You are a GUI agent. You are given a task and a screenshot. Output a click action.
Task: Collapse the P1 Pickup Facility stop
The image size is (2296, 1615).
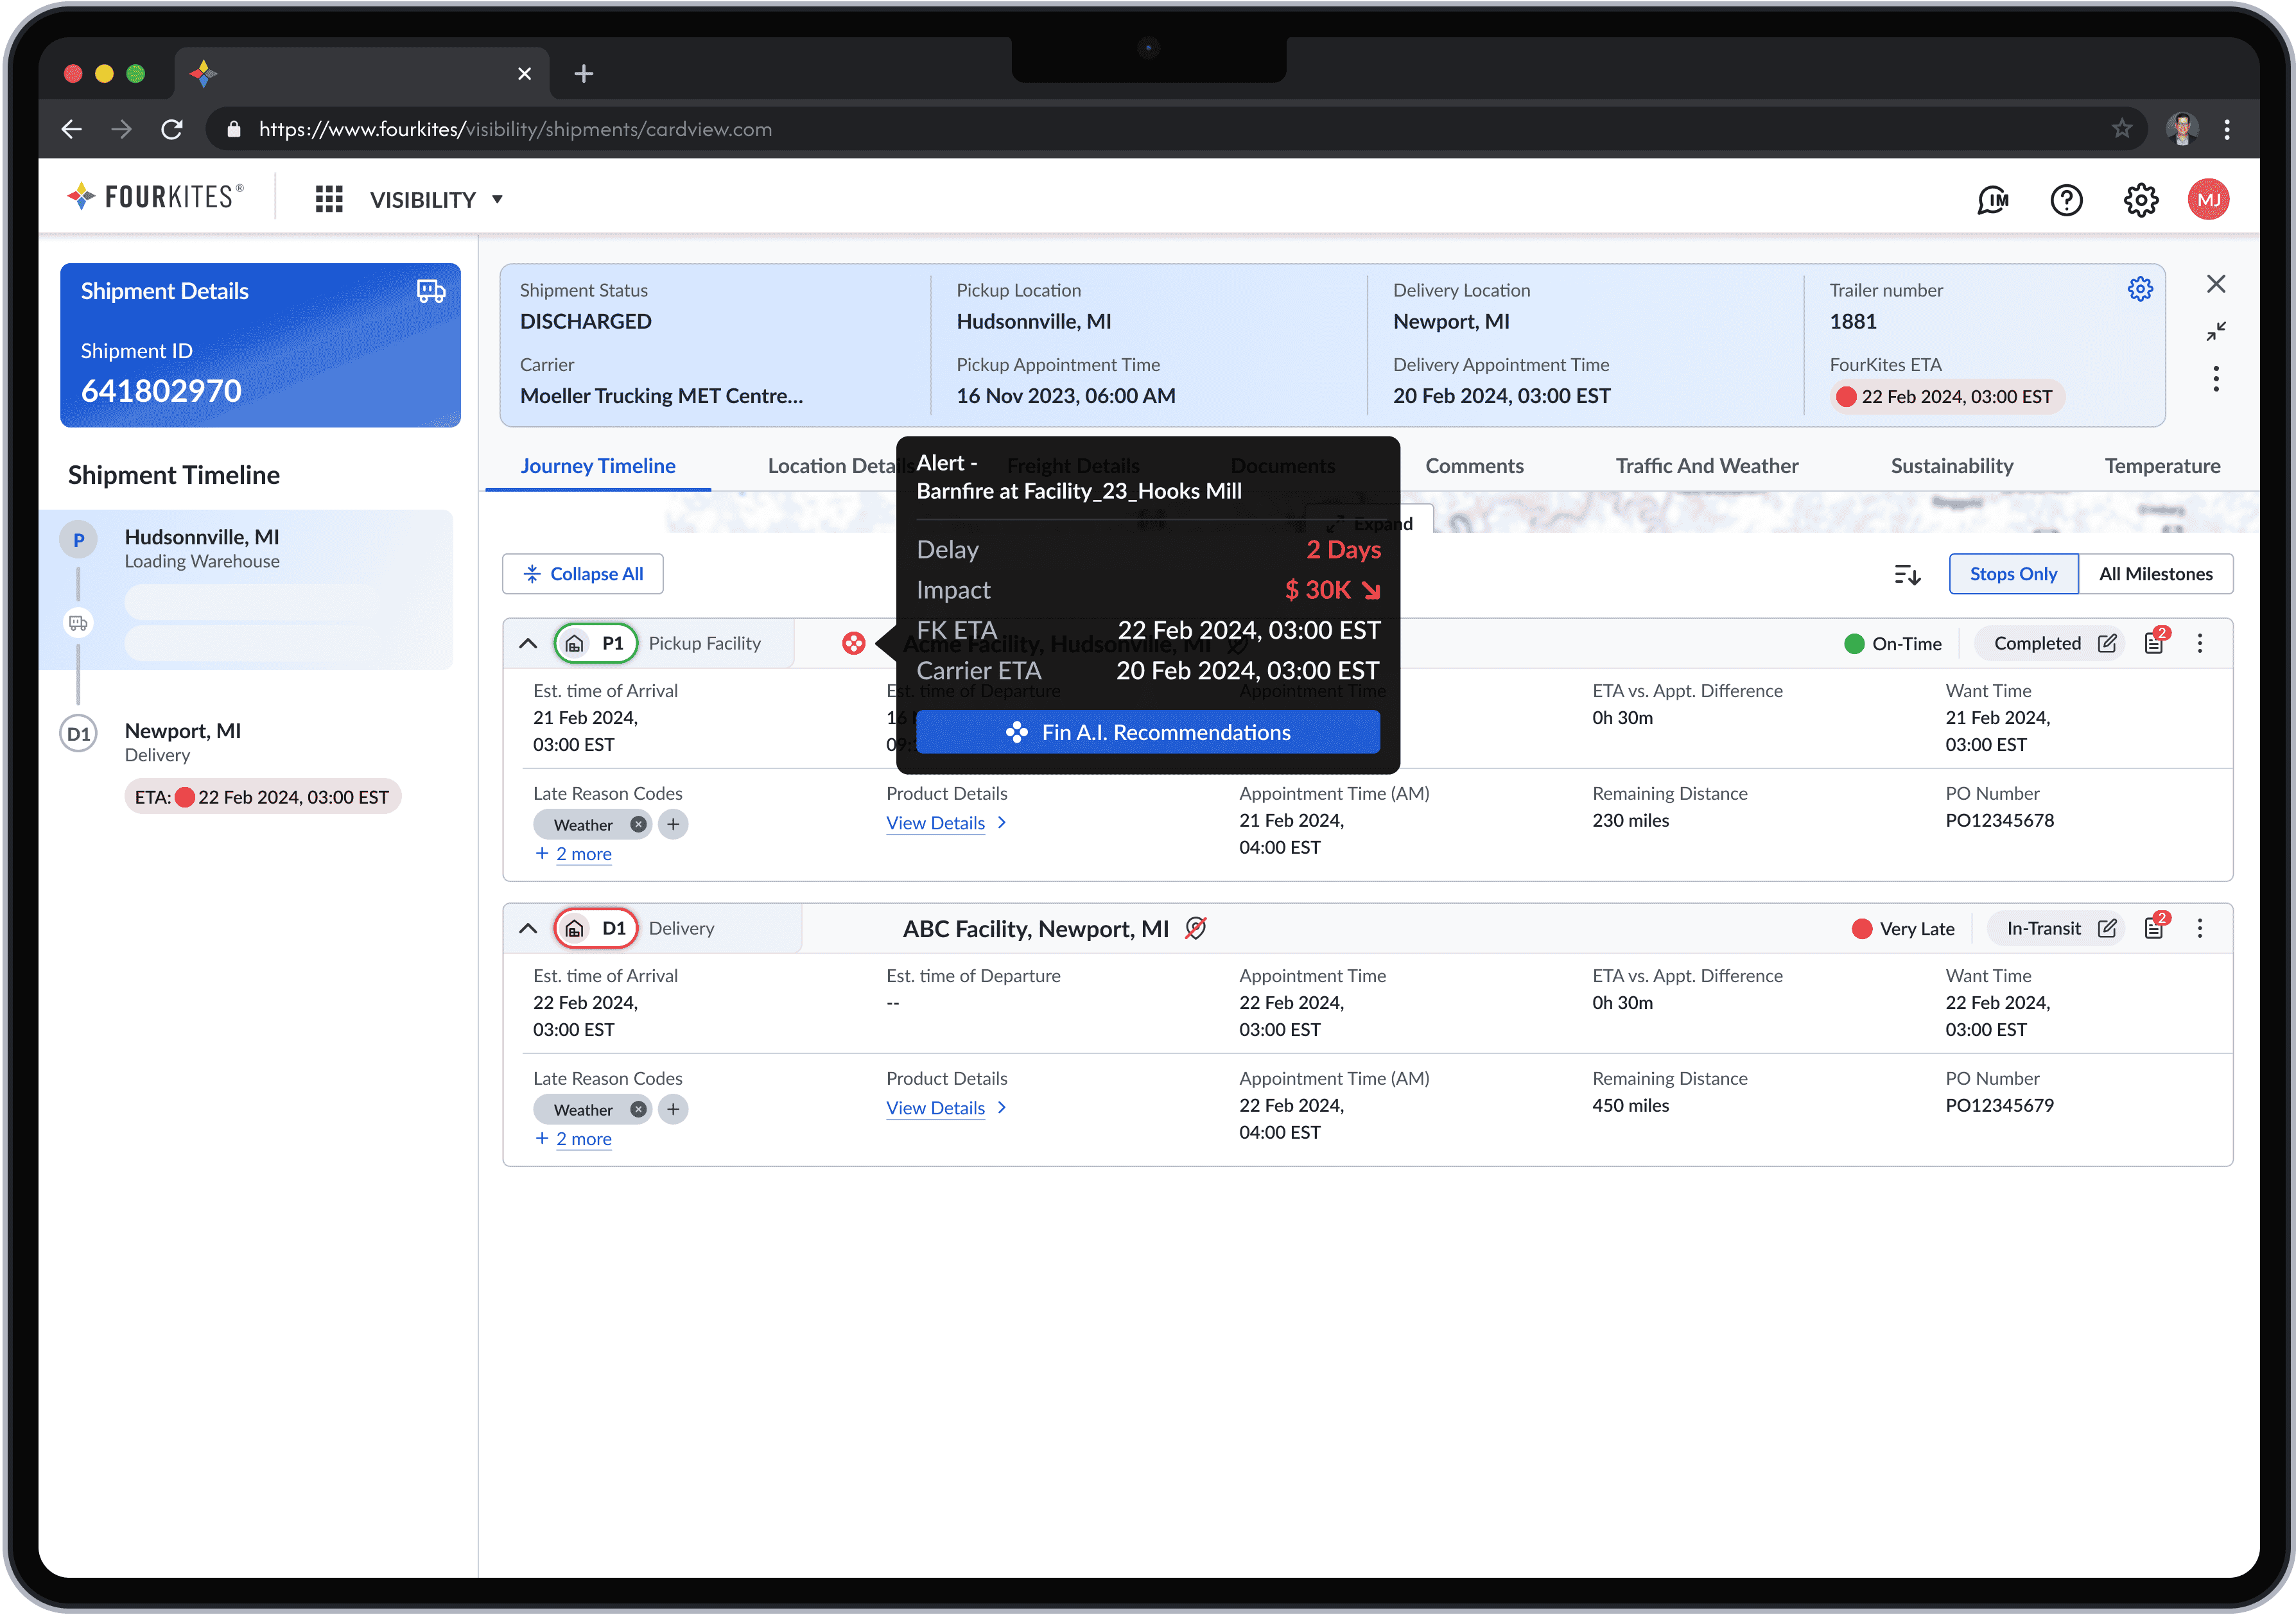528,643
